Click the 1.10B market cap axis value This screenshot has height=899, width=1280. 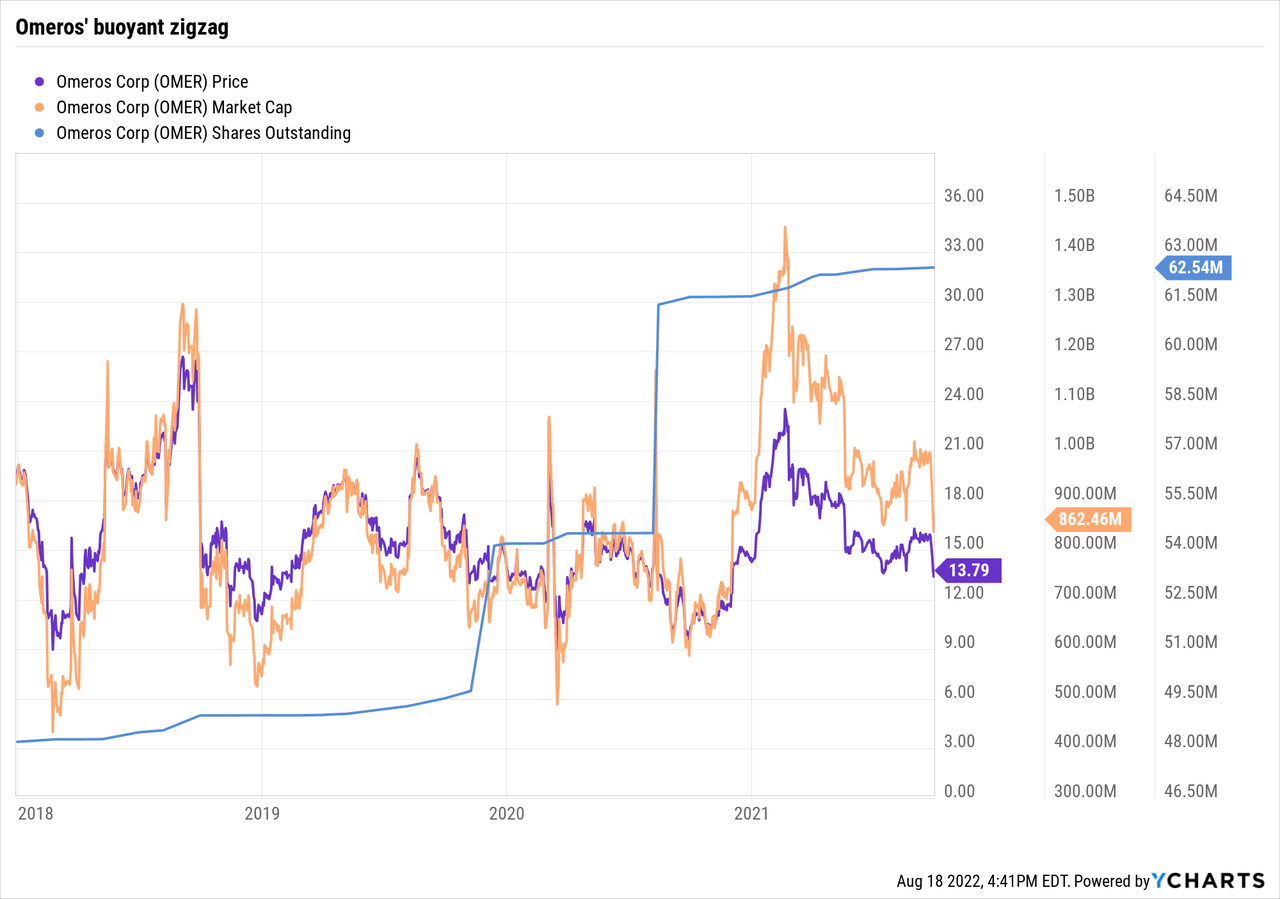pyautogui.click(x=1074, y=394)
